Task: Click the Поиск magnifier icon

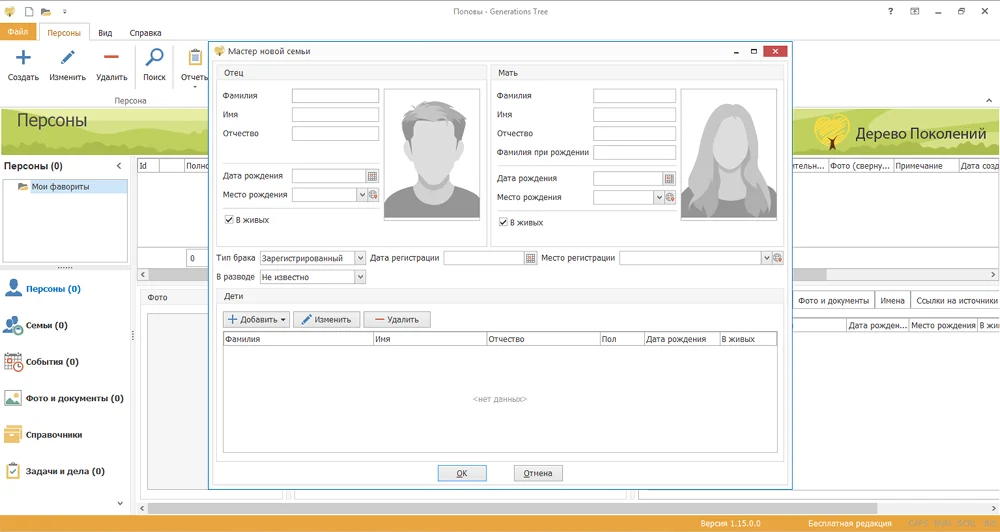Action: pos(154,57)
